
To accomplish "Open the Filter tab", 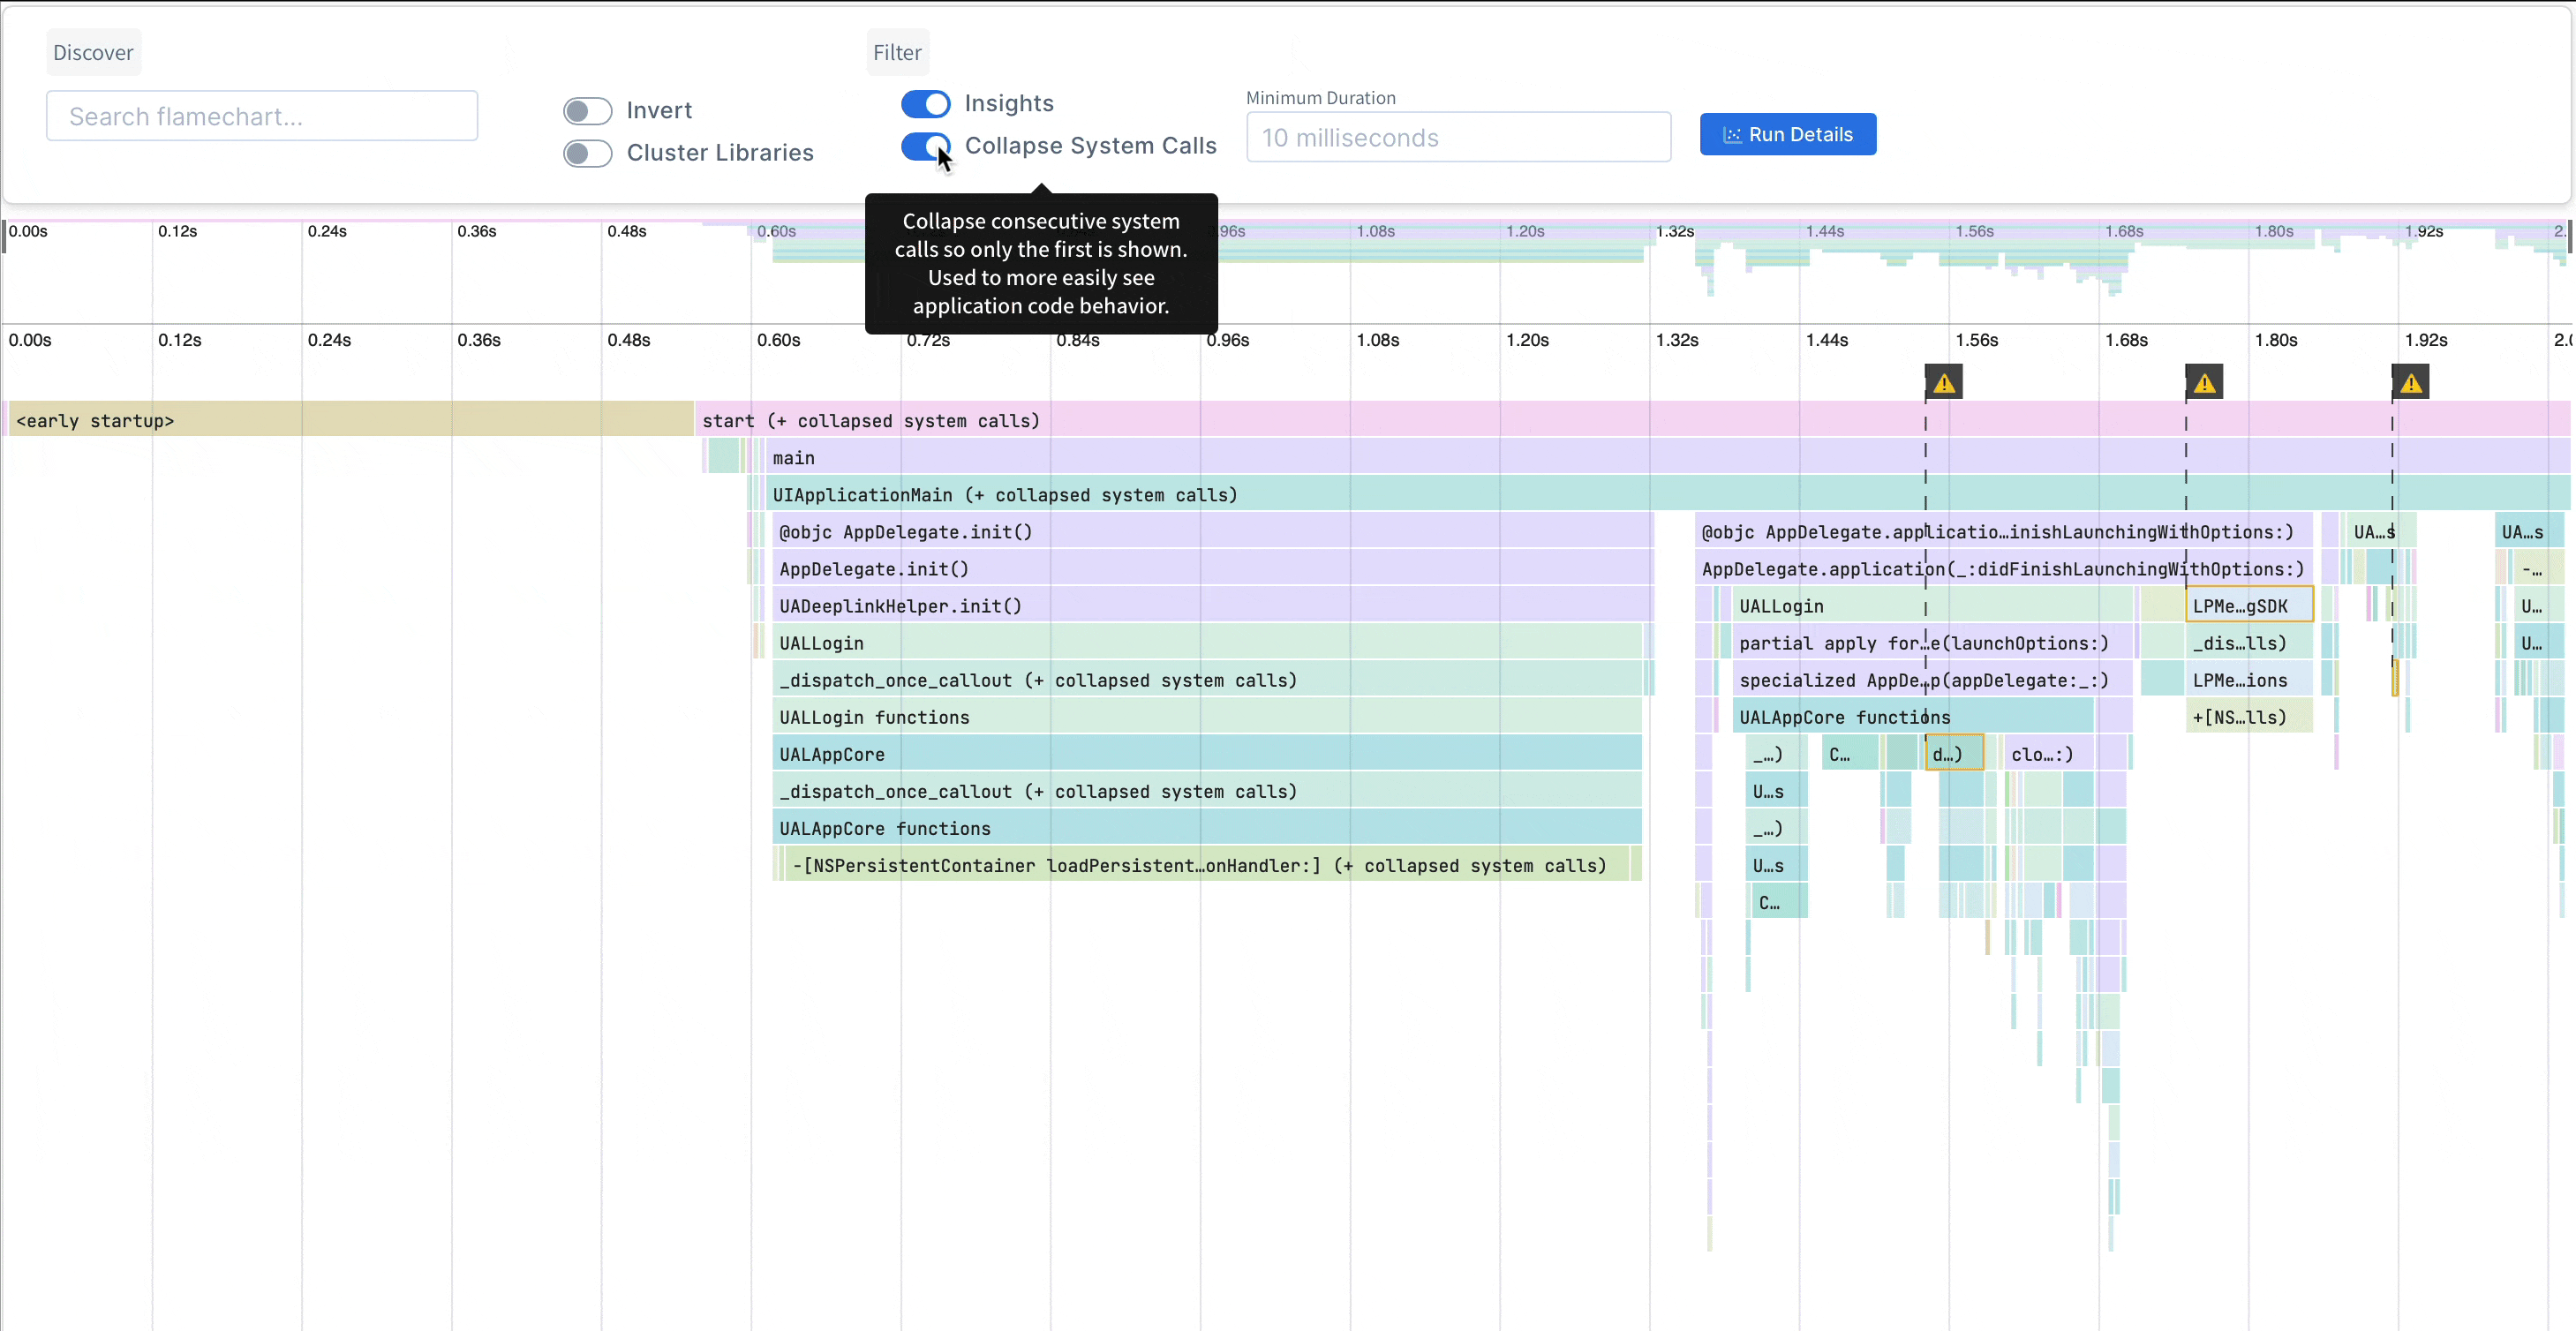I will (897, 53).
